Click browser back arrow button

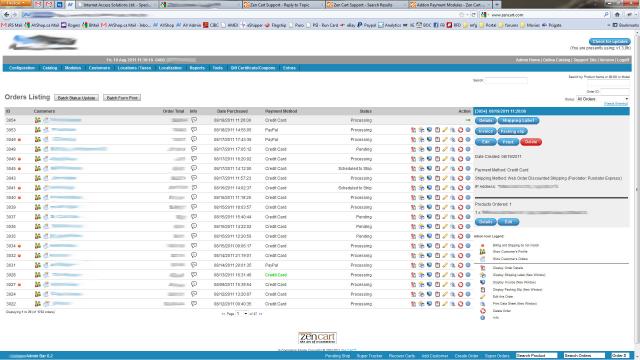(x=6, y=15)
